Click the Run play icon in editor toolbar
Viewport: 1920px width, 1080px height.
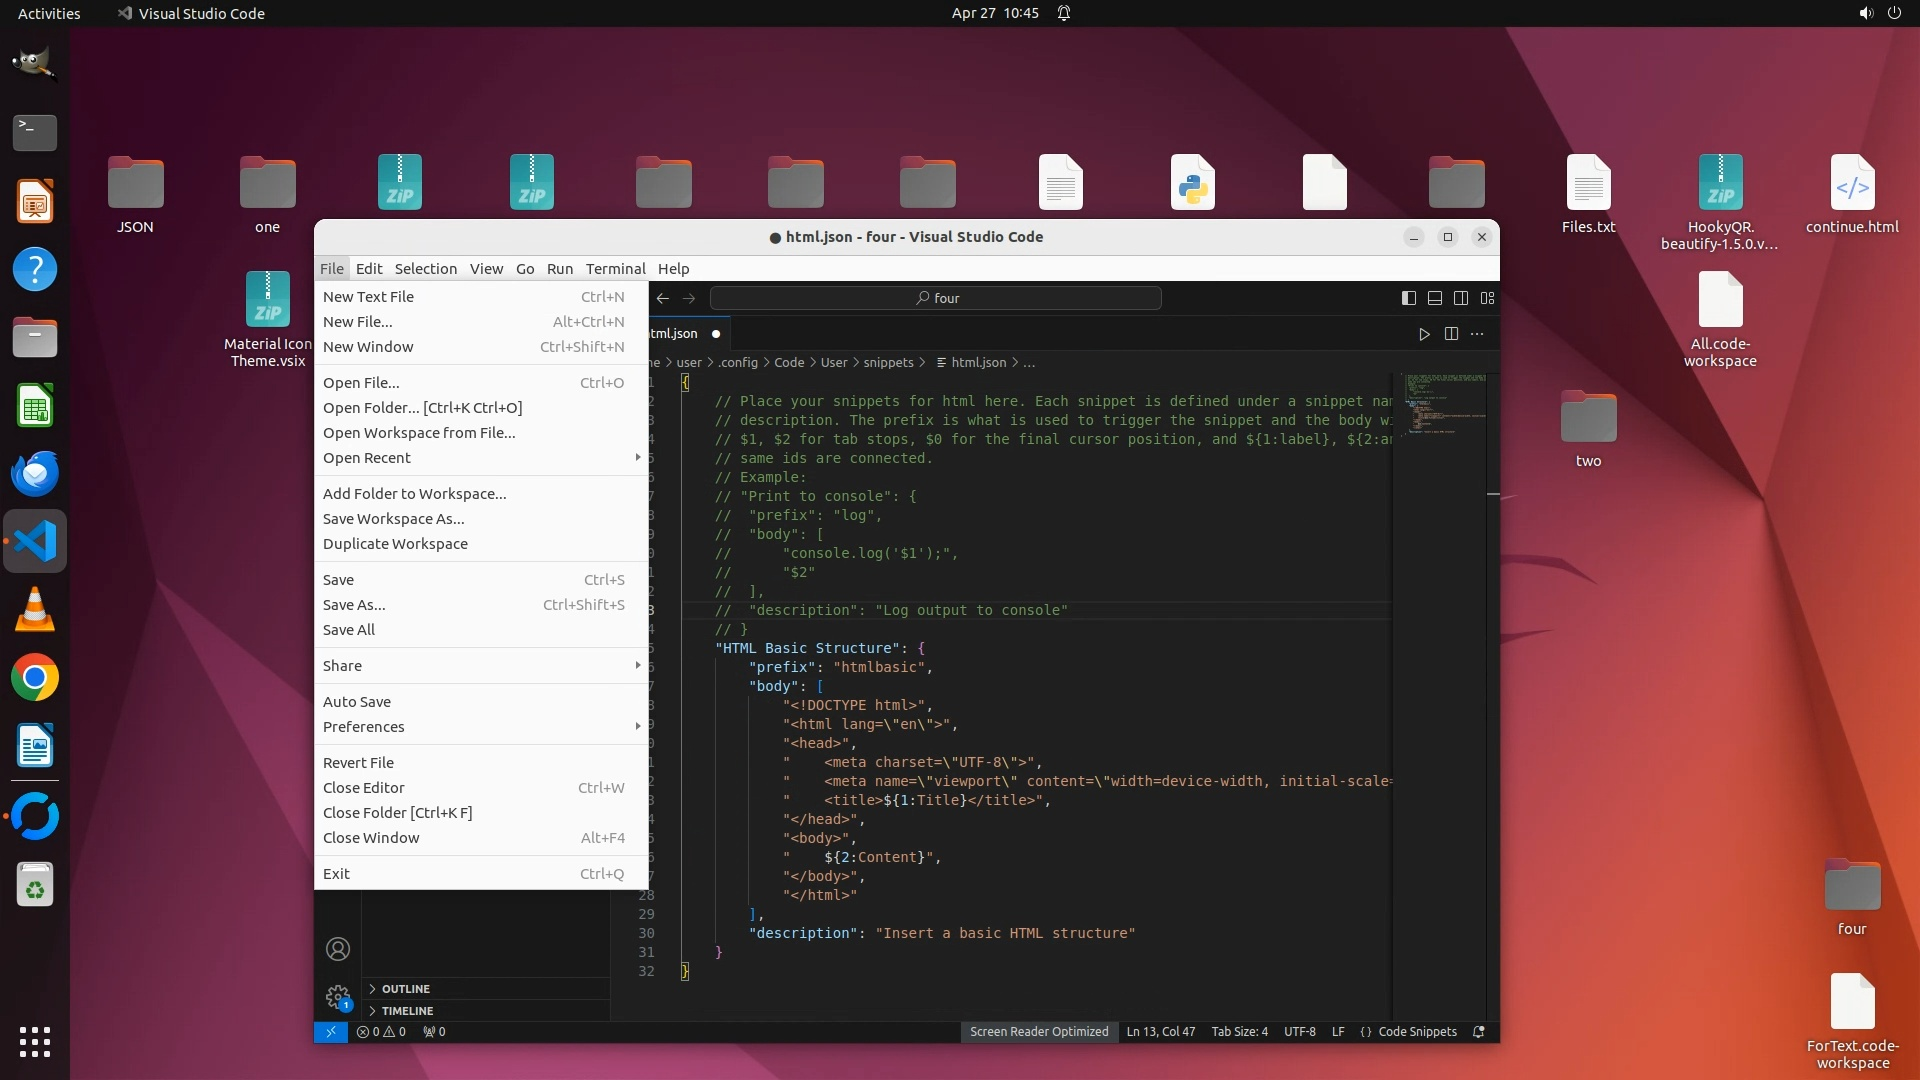1424,334
